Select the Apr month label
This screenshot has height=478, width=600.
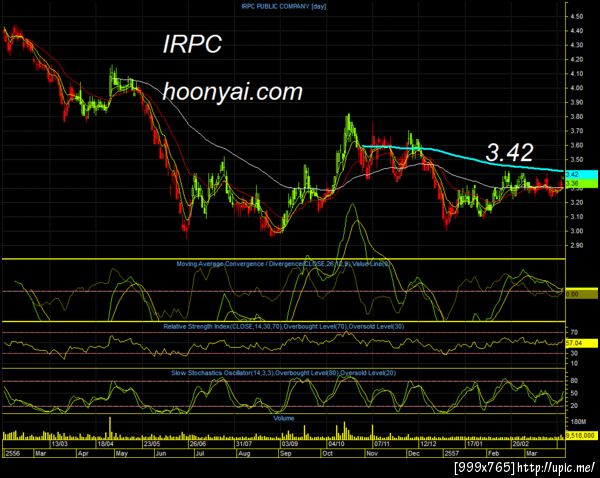(83, 454)
